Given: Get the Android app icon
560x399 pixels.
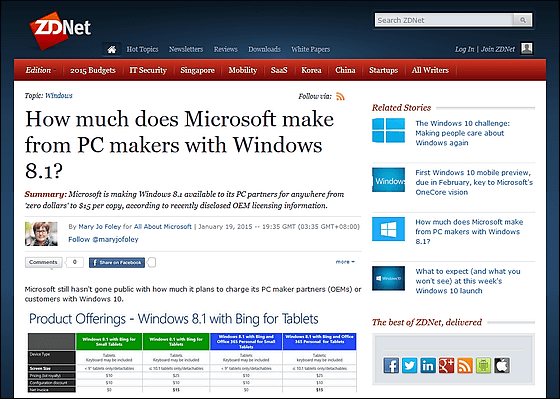Looking at the screenshot, I should [484, 365].
